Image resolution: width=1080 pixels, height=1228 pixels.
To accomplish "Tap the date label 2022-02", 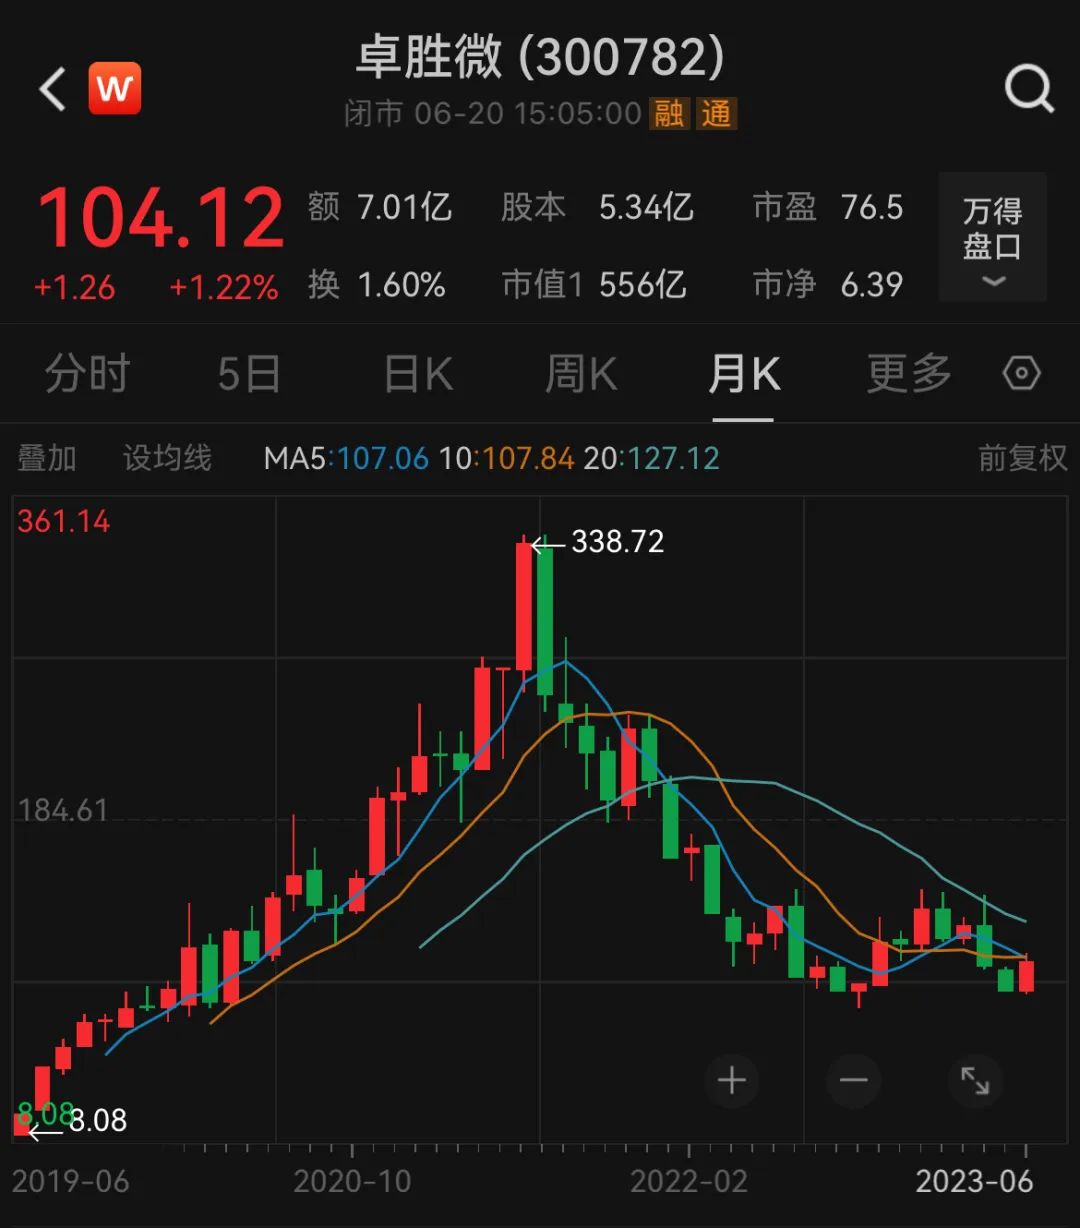I will pos(689,1181).
